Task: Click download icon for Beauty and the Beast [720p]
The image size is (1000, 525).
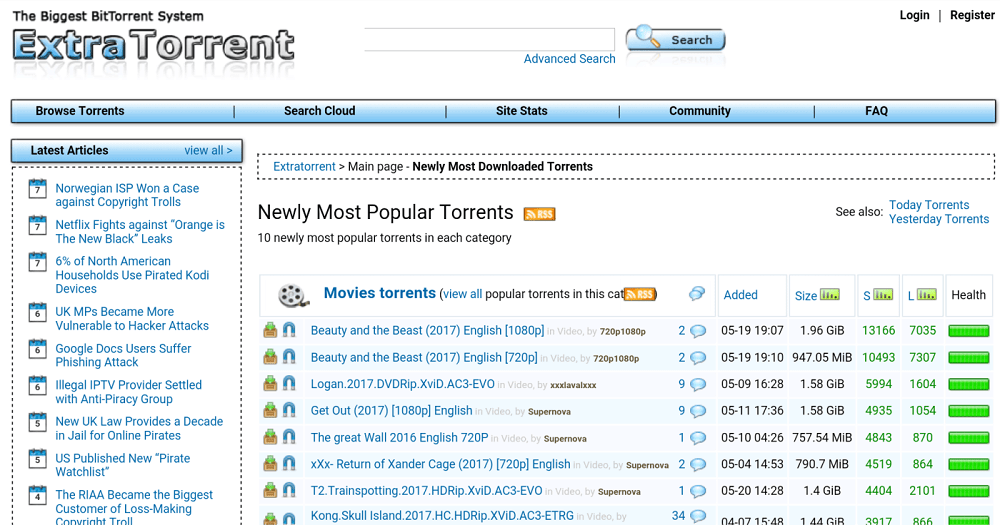Action: (x=270, y=357)
